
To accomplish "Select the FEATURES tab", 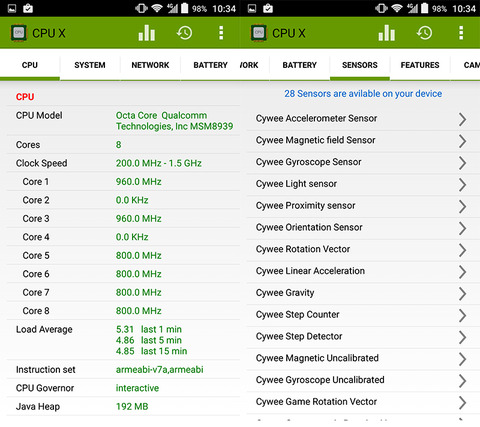I will (420, 65).
